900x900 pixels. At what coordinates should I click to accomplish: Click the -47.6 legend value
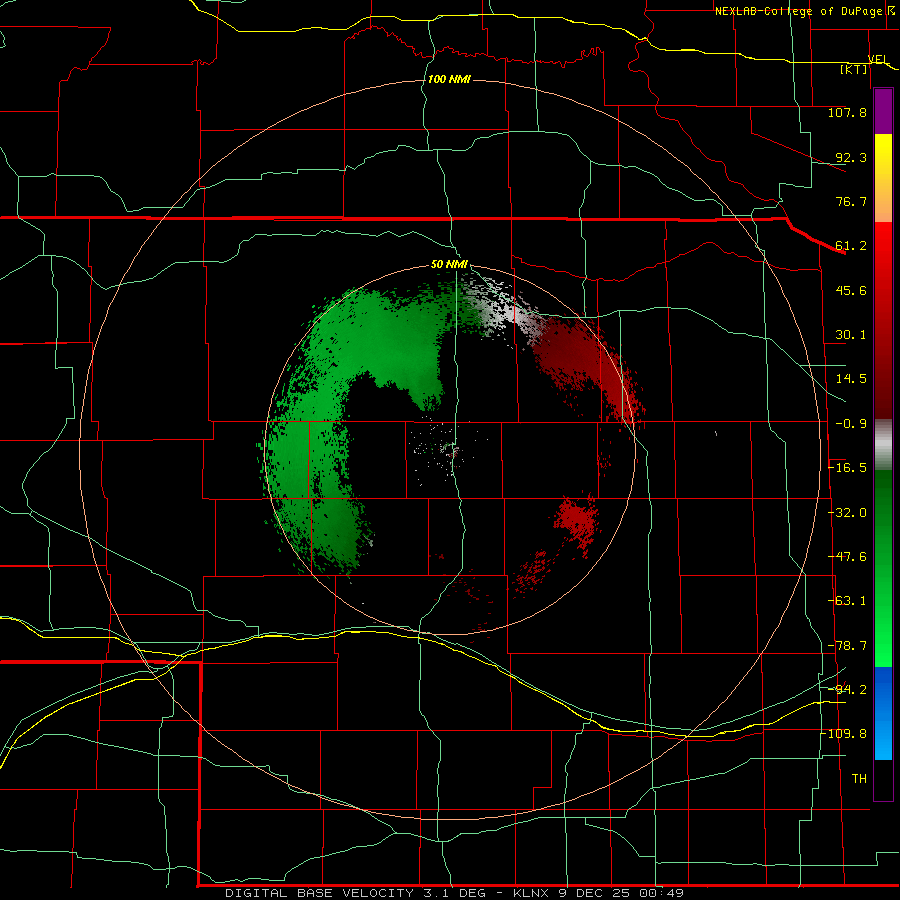tap(847, 557)
